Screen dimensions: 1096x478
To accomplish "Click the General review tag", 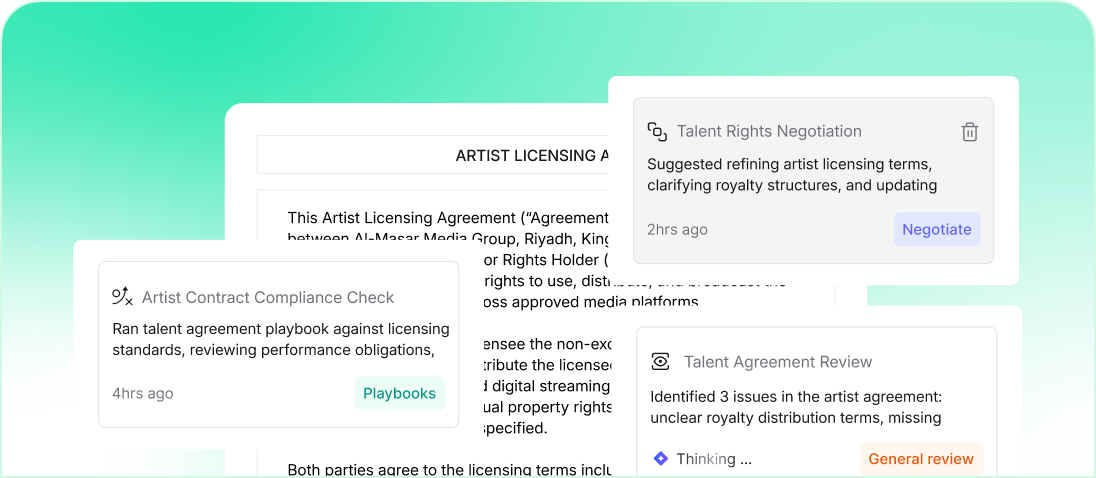I will click(920, 459).
